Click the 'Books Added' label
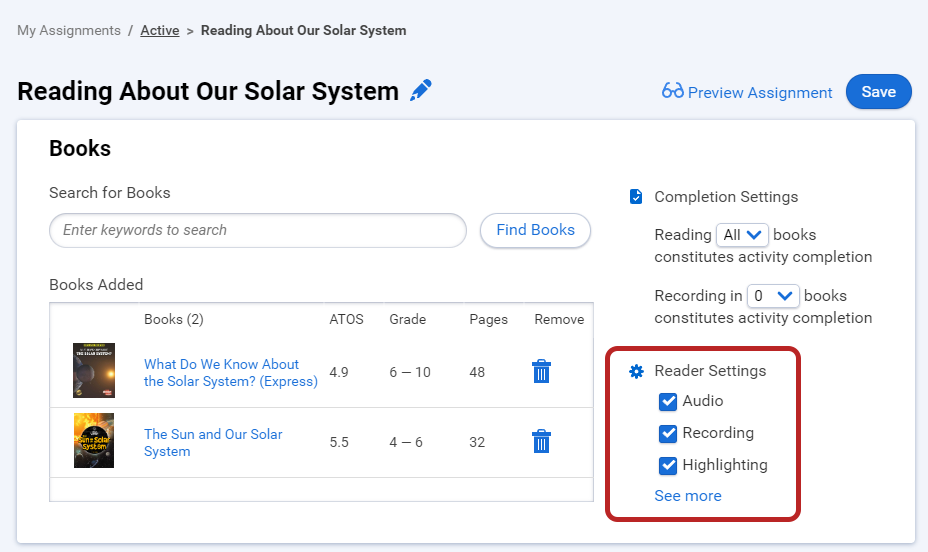 click(x=96, y=285)
